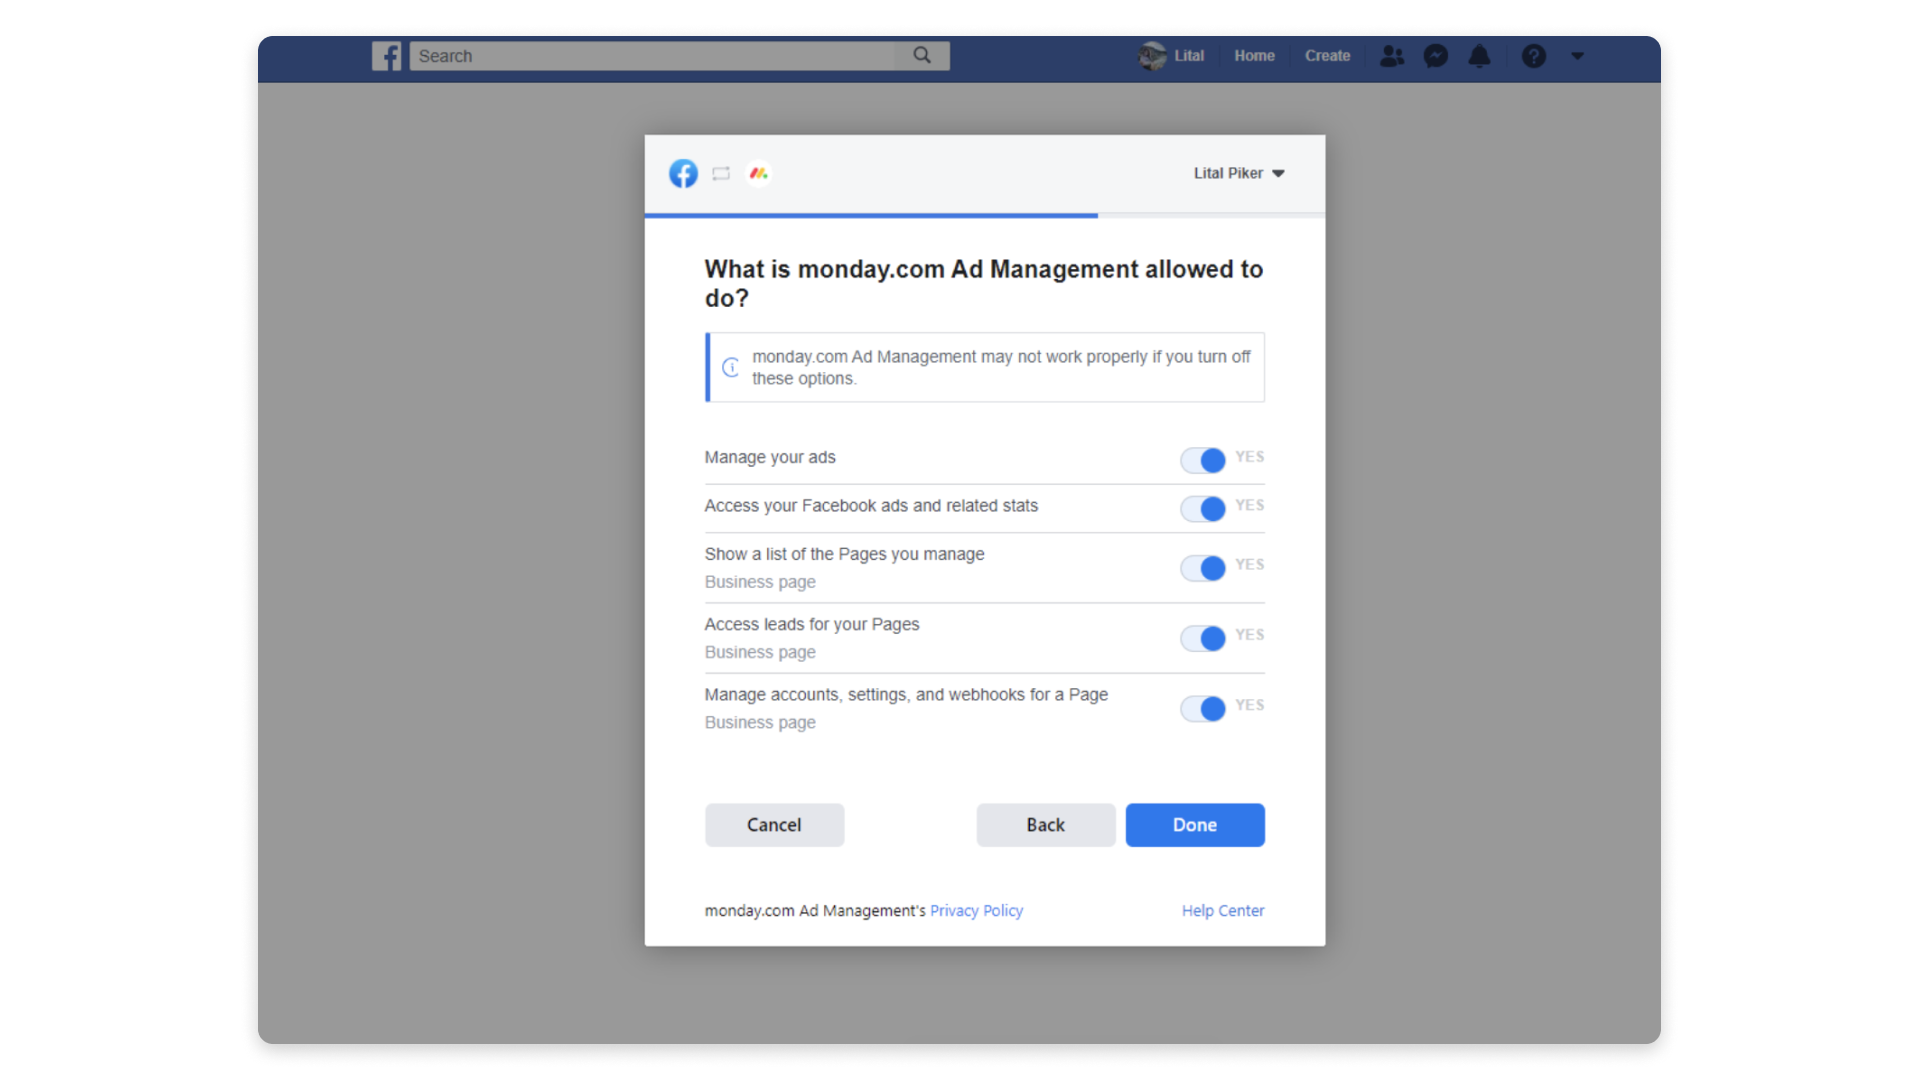Toggle Access leads for your Pages

point(1202,638)
